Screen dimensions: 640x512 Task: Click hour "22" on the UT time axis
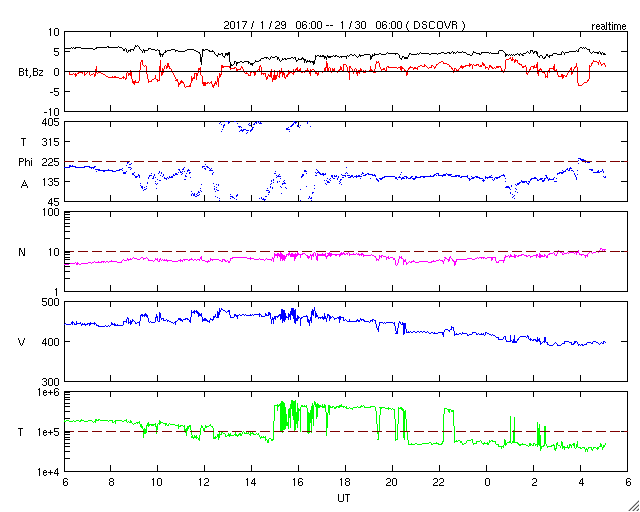click(440, 482)
